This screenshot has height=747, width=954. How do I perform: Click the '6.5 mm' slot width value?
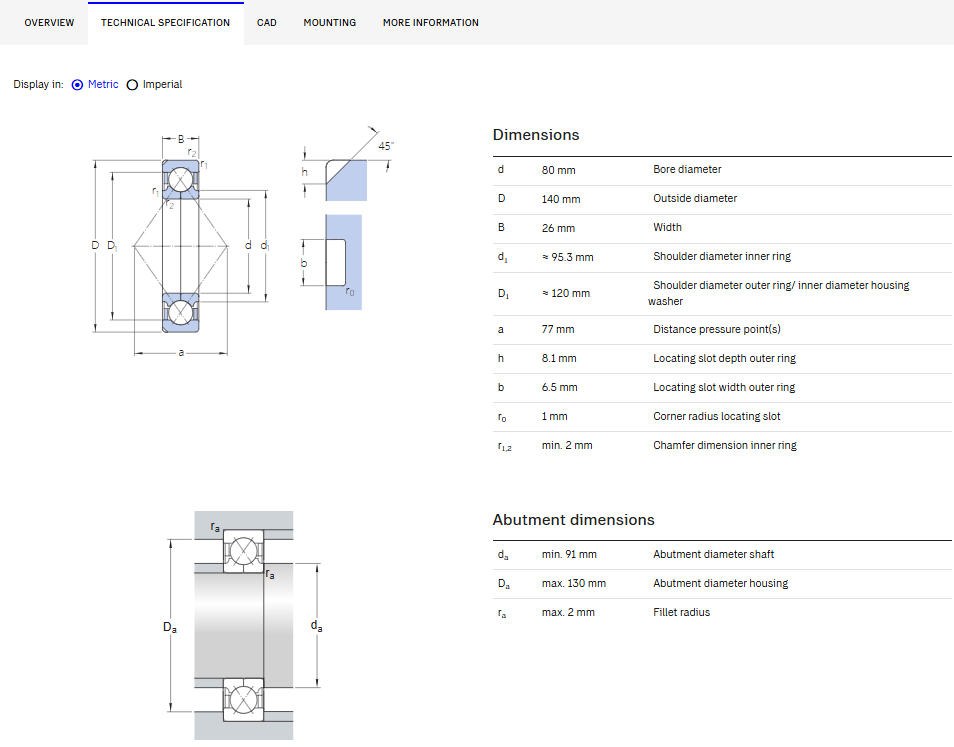(560, 387)
